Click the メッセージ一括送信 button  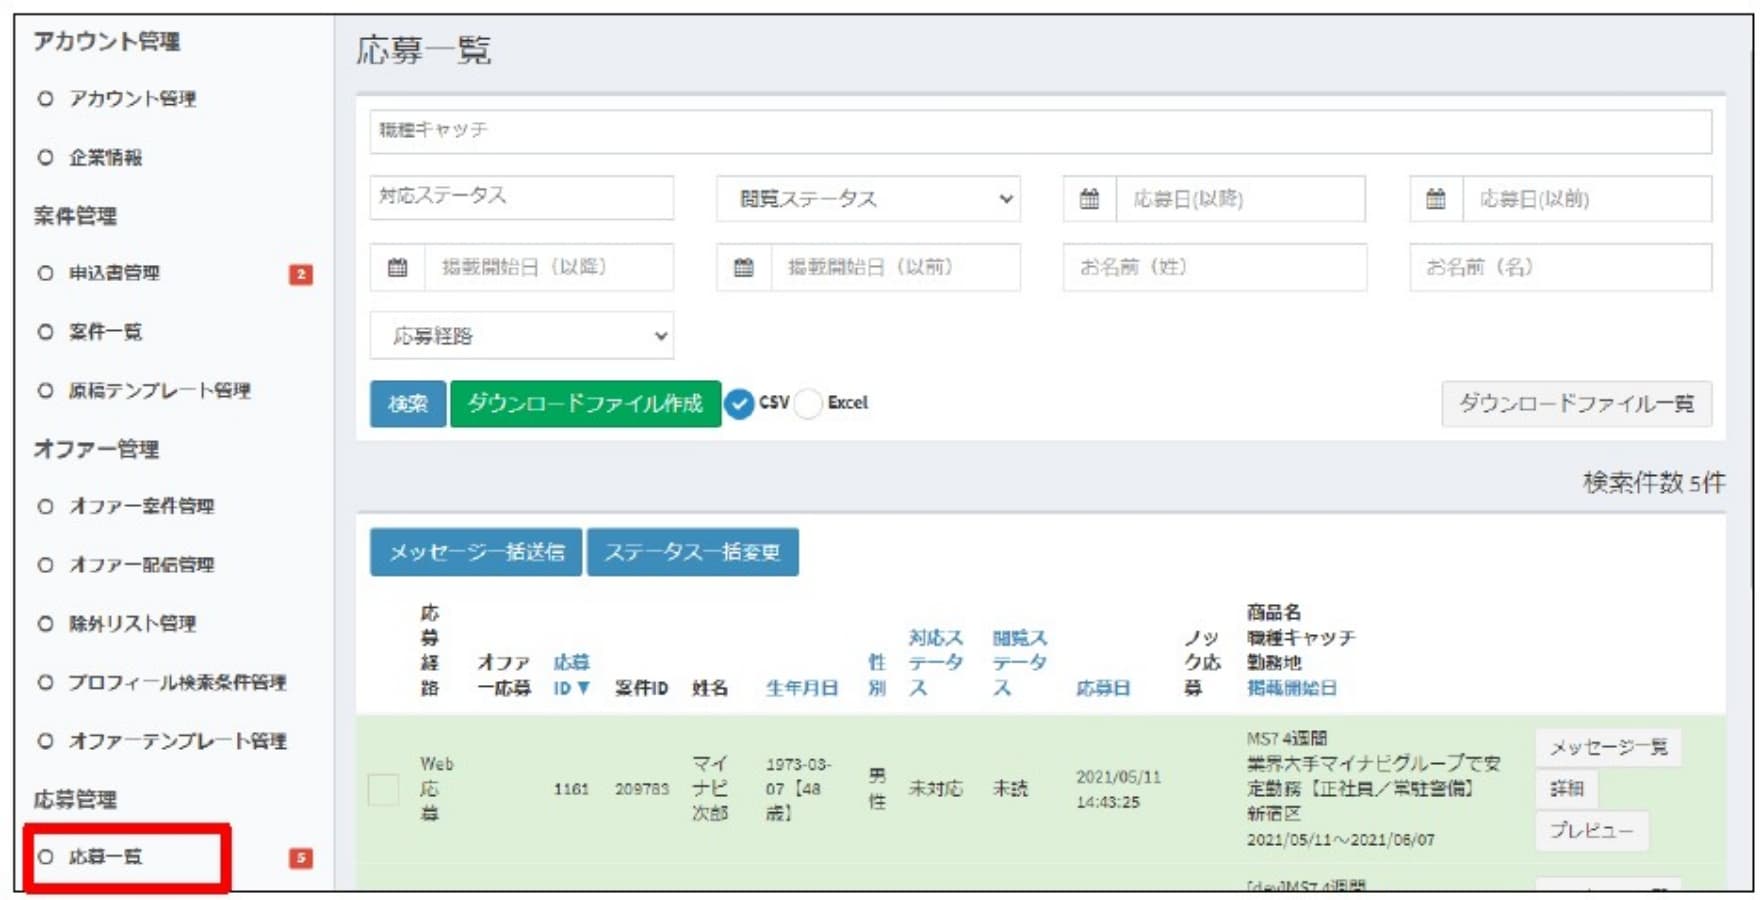(476, 552)
